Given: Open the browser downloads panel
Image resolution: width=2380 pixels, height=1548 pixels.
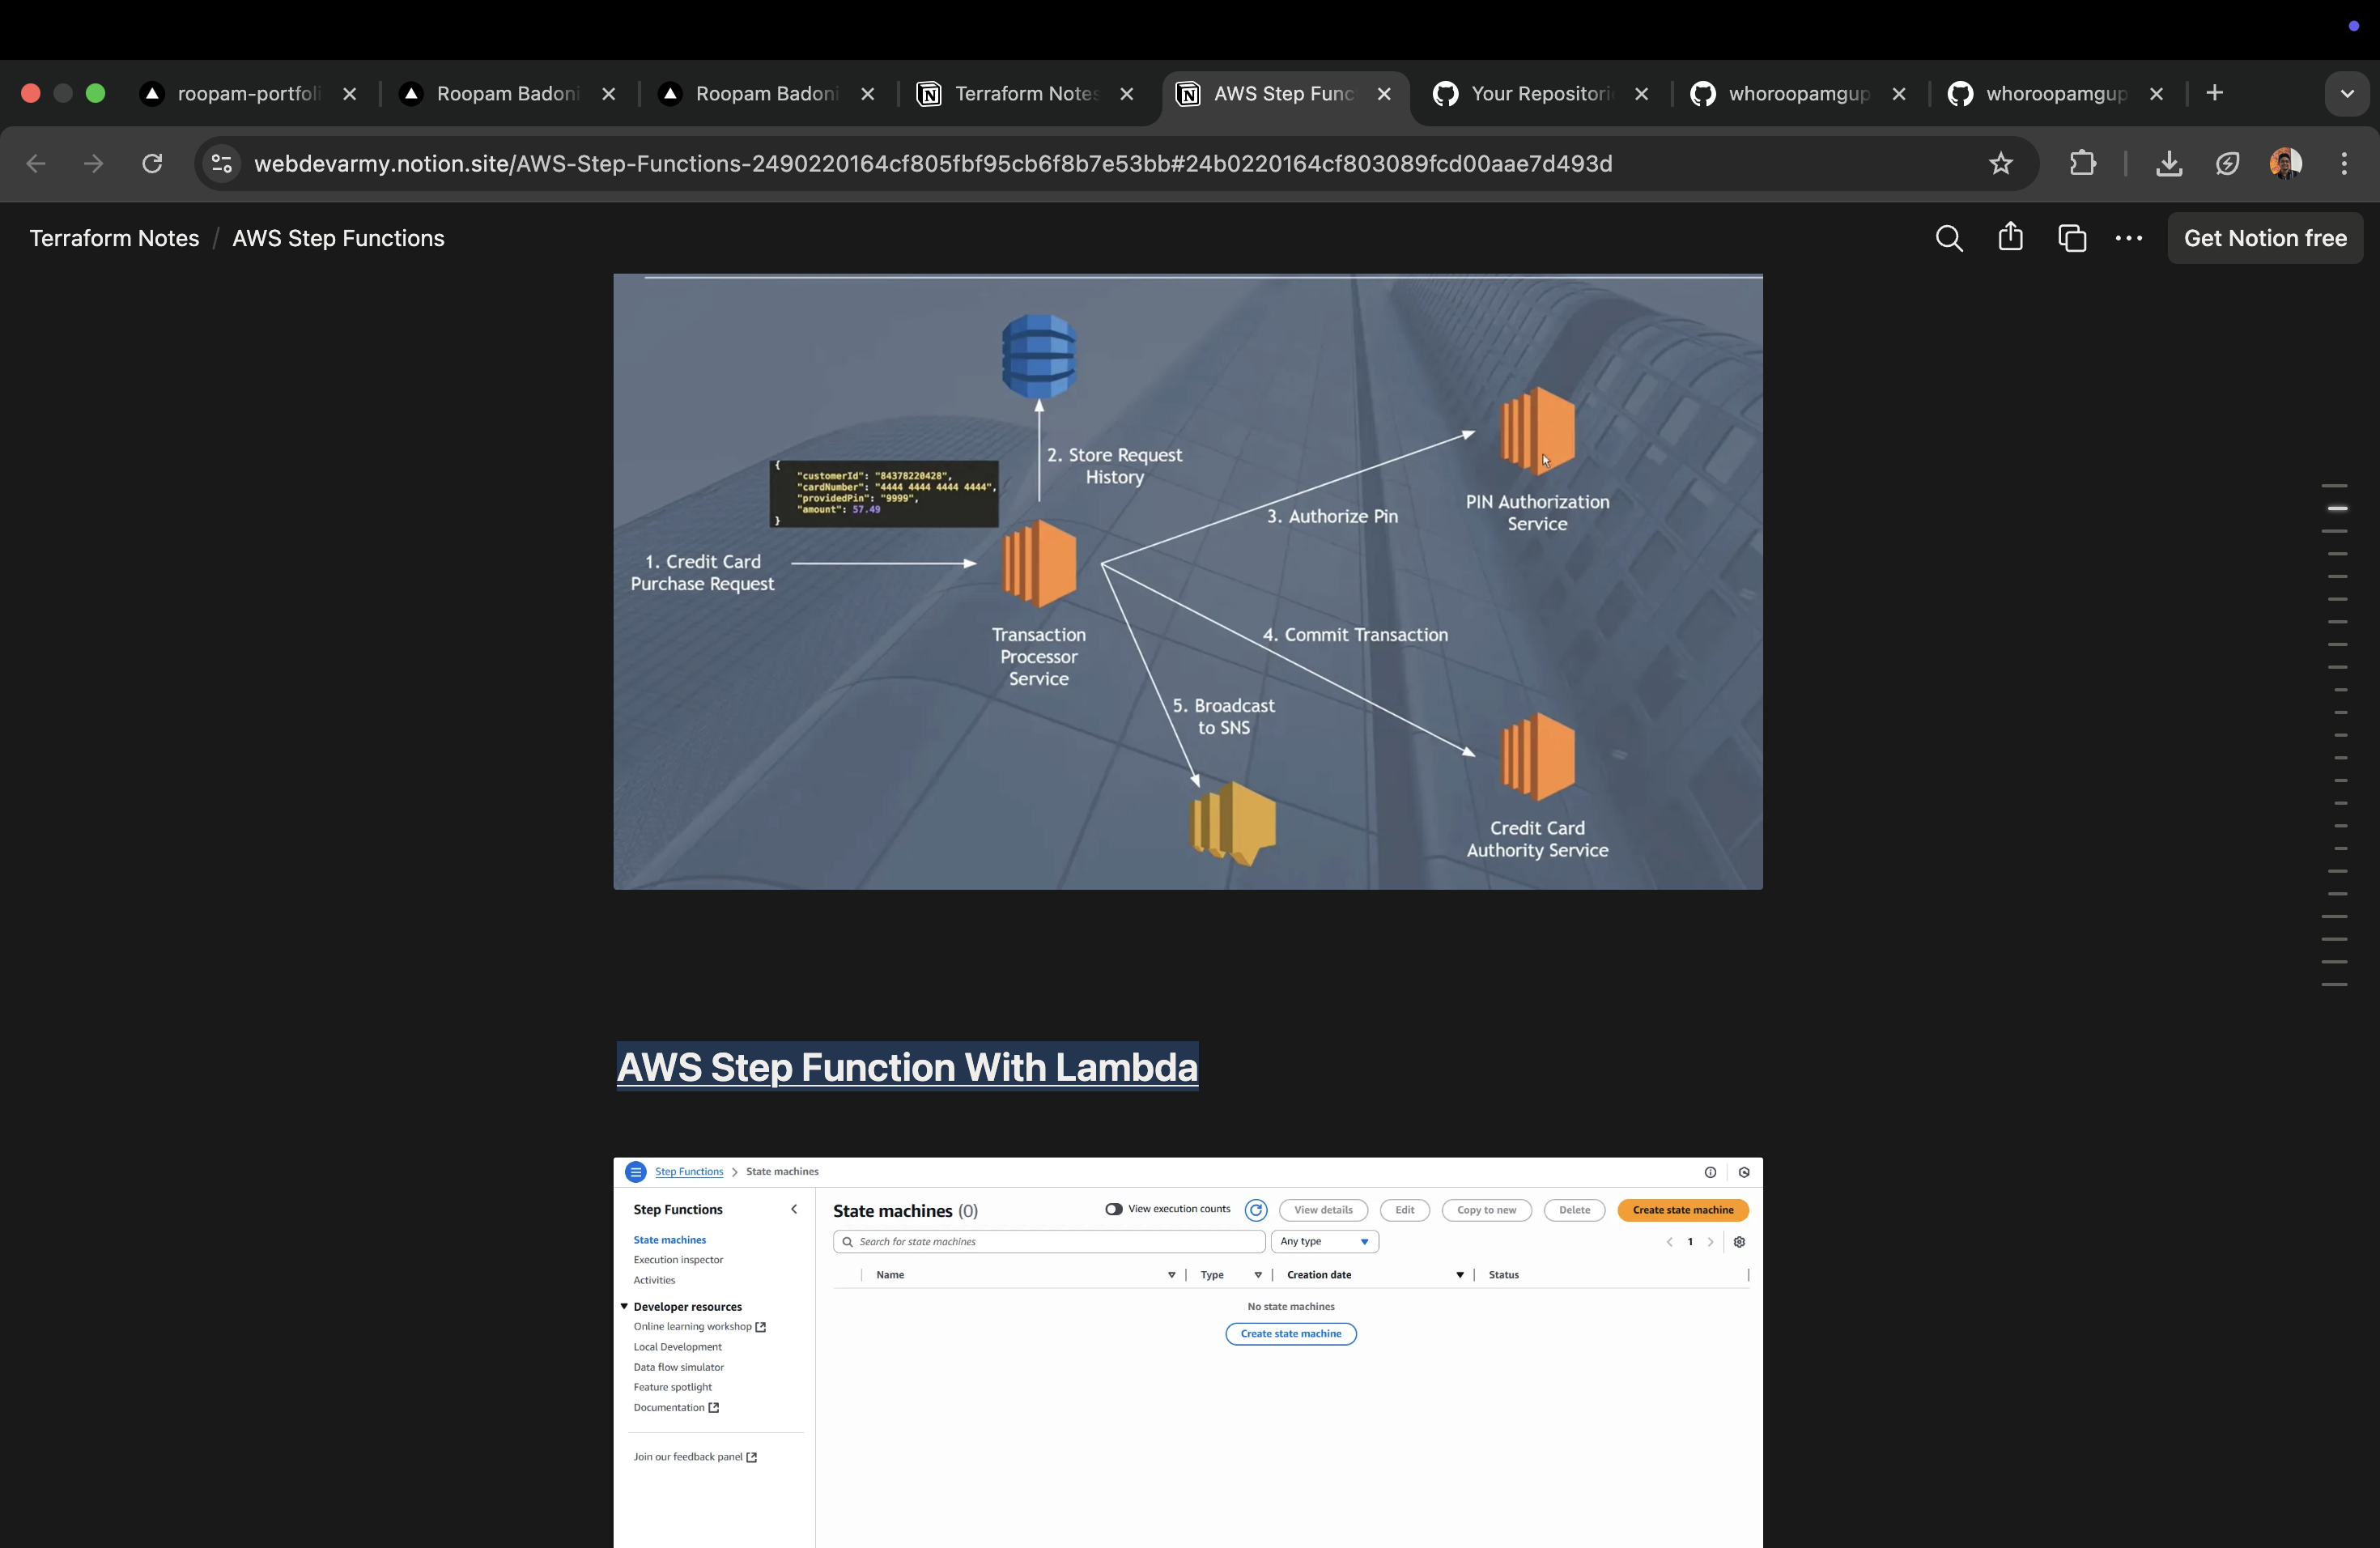Looking at the screenshot, I should (2169, 163).
